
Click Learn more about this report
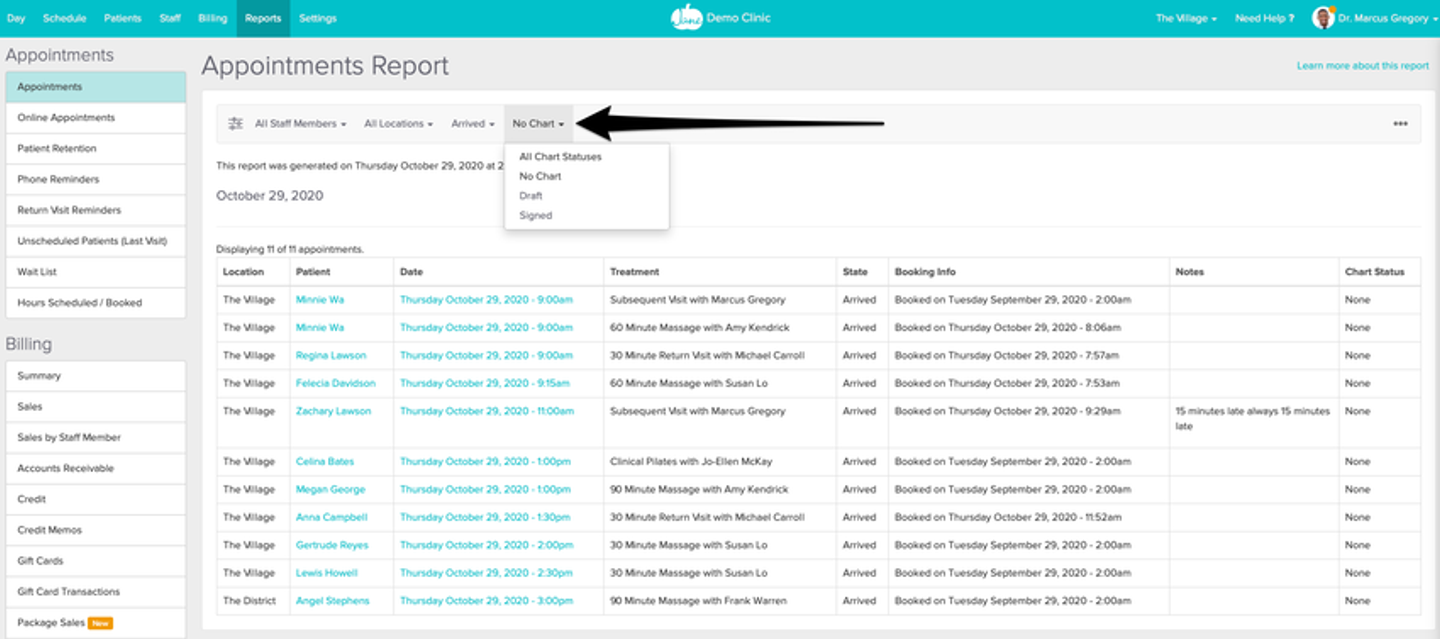pos(1362,66)
